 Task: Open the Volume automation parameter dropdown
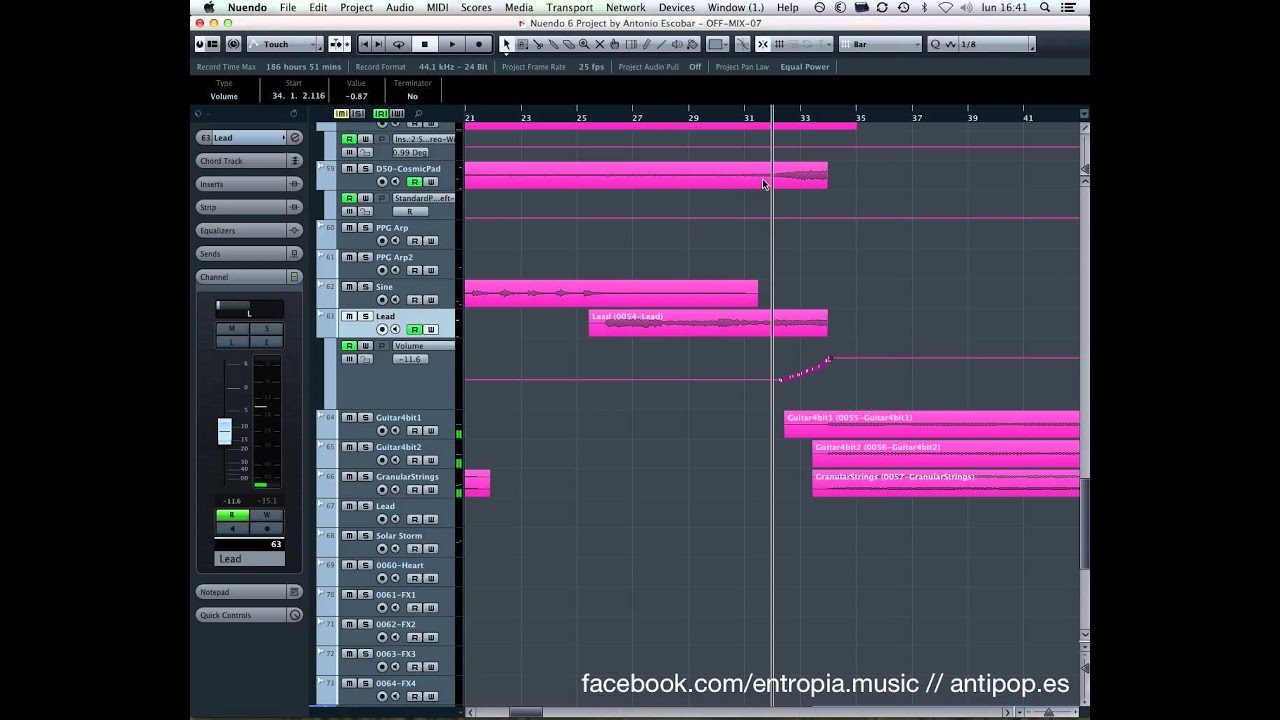point(424,346)
